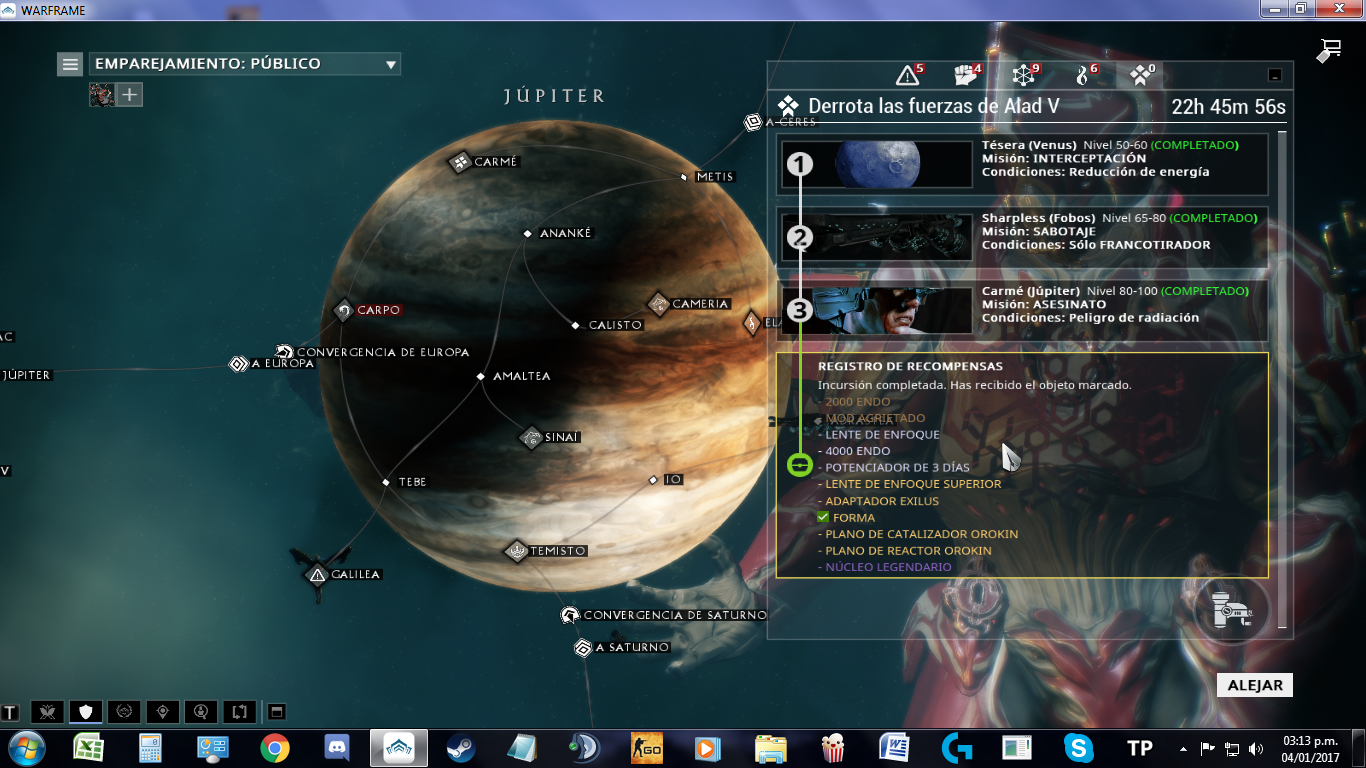Toggle the swap arrows map filter
Screen dimensions: 1366x768
pos(240,712)
